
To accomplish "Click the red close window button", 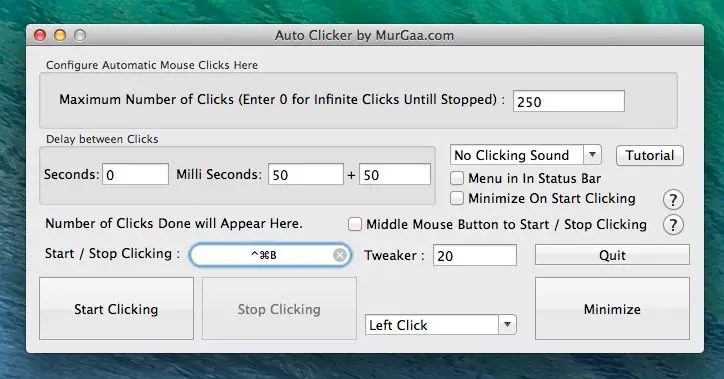I will pyautogui.click(x=40, y=35).
